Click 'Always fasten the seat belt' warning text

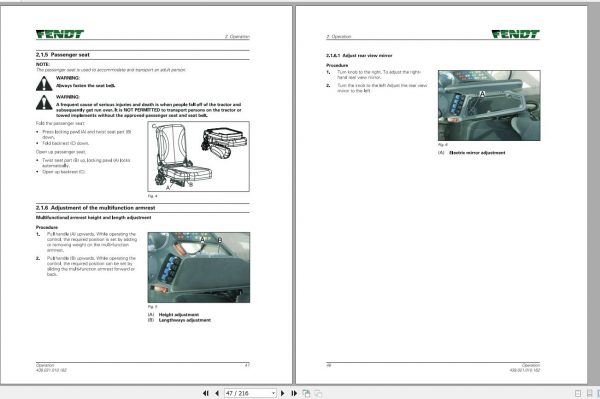[86, 86]
